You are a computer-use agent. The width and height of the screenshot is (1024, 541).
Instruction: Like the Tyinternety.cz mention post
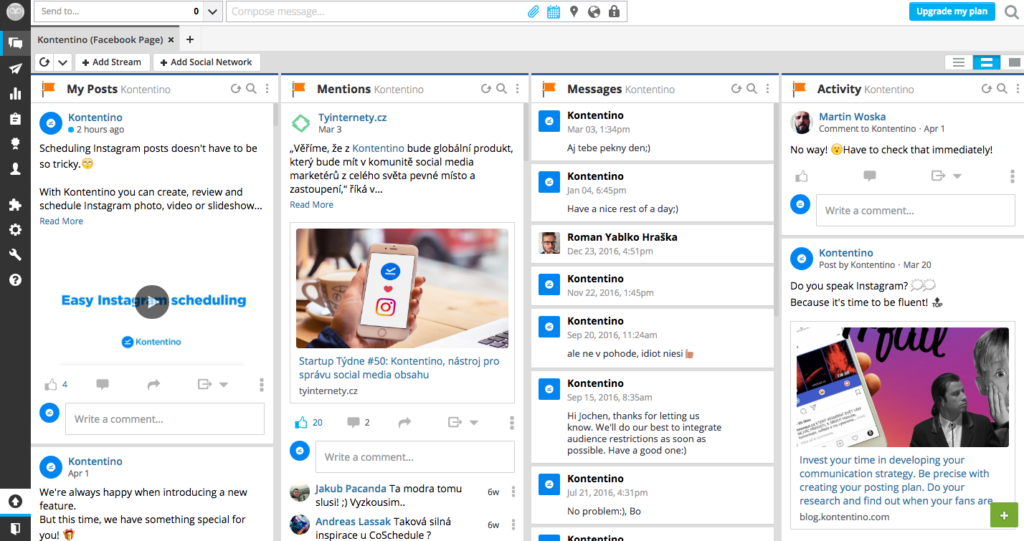click(301, 422)
